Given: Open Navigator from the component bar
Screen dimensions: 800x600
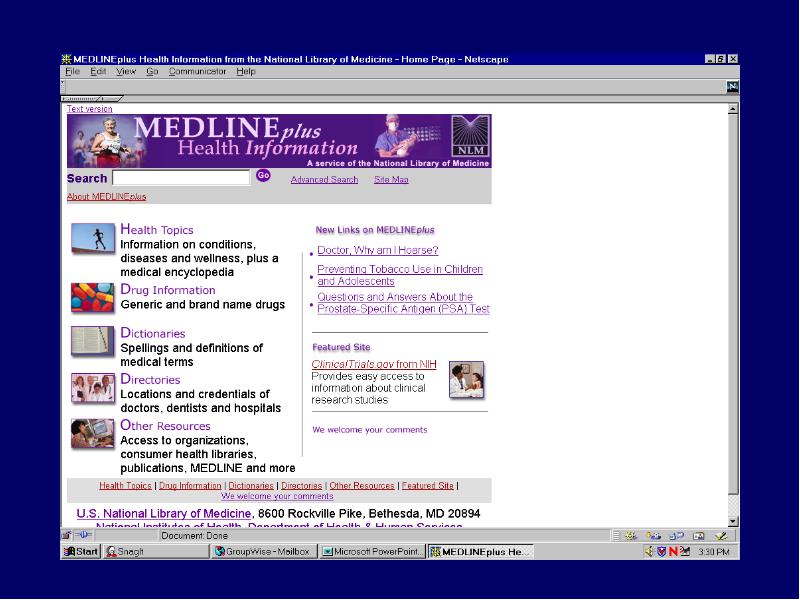Looking at the screenshot, I should (631, 536).
